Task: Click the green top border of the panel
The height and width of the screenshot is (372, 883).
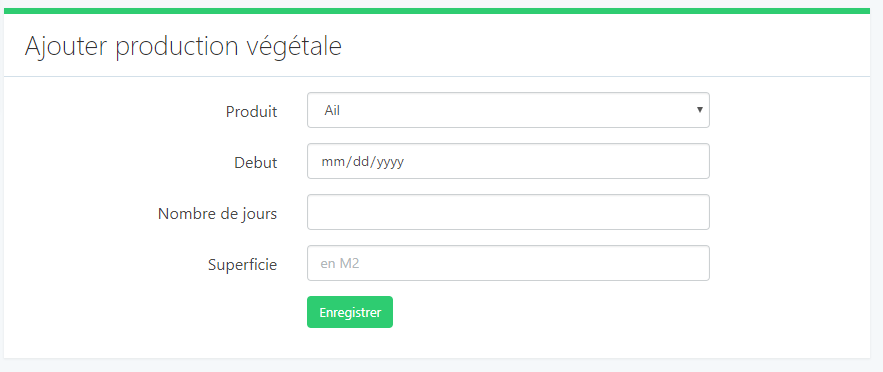Action: [x=437, y=11]
